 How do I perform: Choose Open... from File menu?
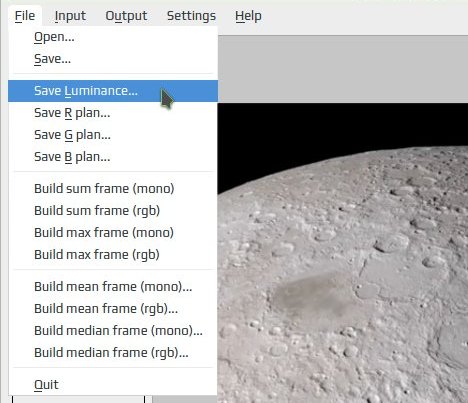click(x=113, y=37)
